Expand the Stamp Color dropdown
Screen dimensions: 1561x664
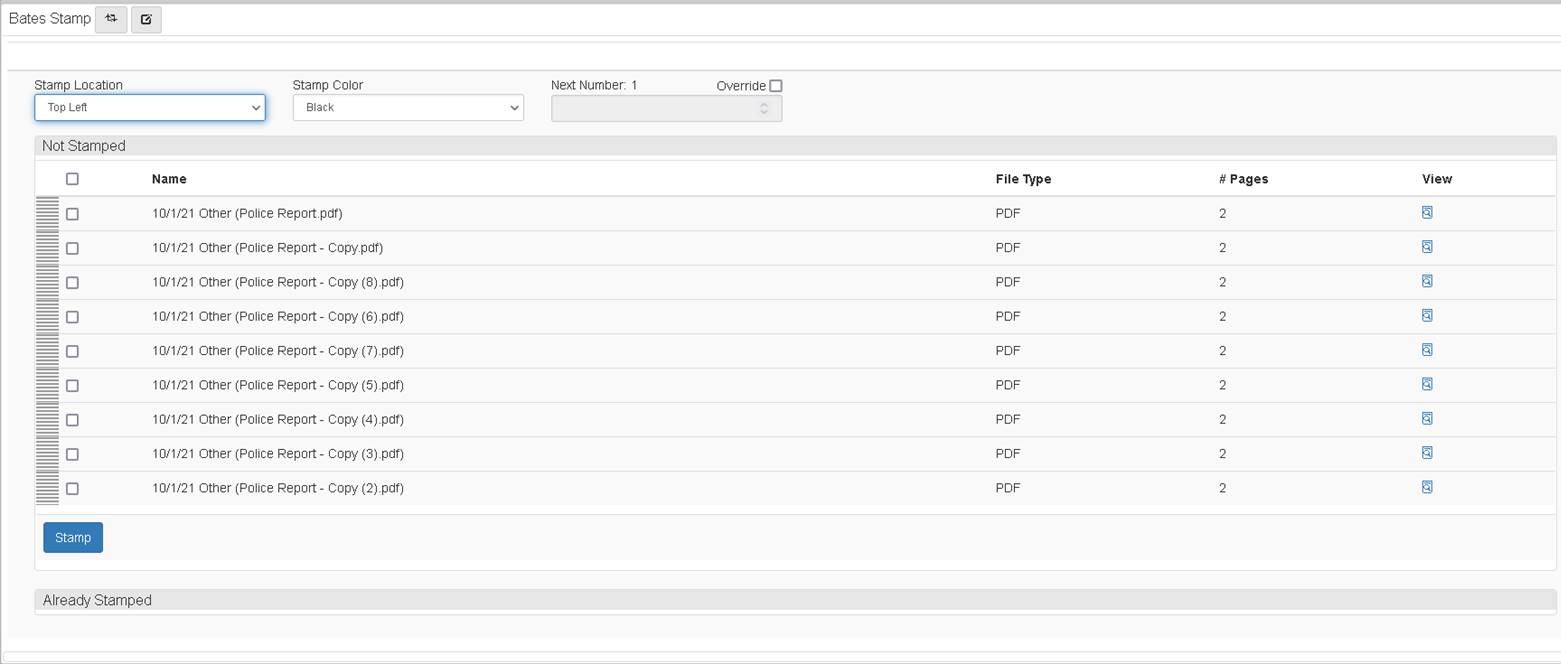point(408,108)
